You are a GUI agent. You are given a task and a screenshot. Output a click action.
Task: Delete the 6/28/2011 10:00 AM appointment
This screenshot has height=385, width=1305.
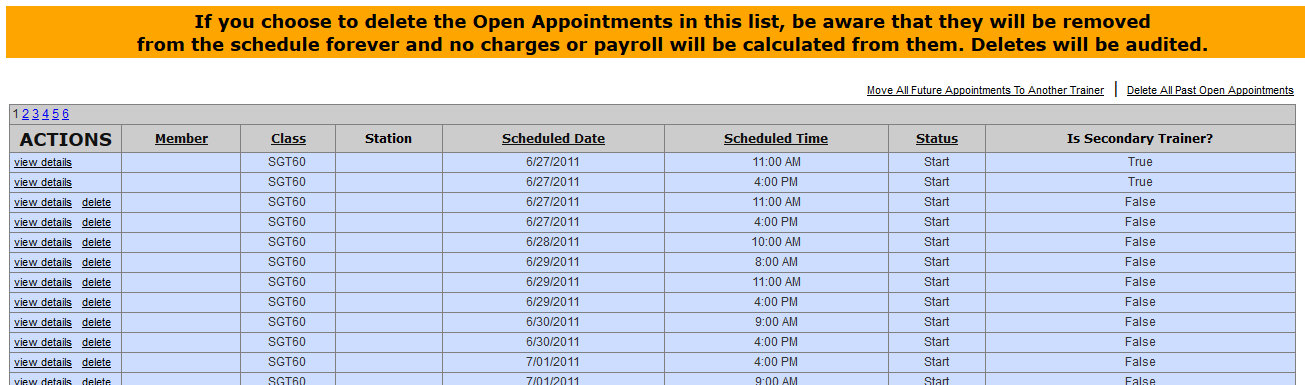coord(96,242)
